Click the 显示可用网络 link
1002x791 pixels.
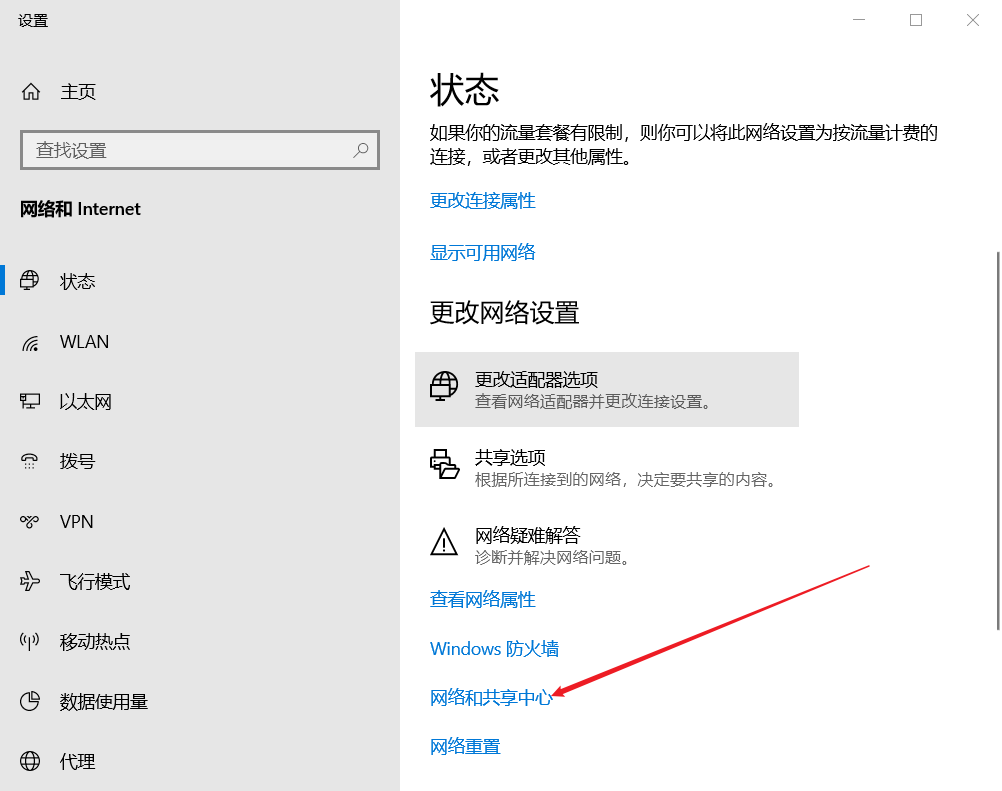(482, 252)
